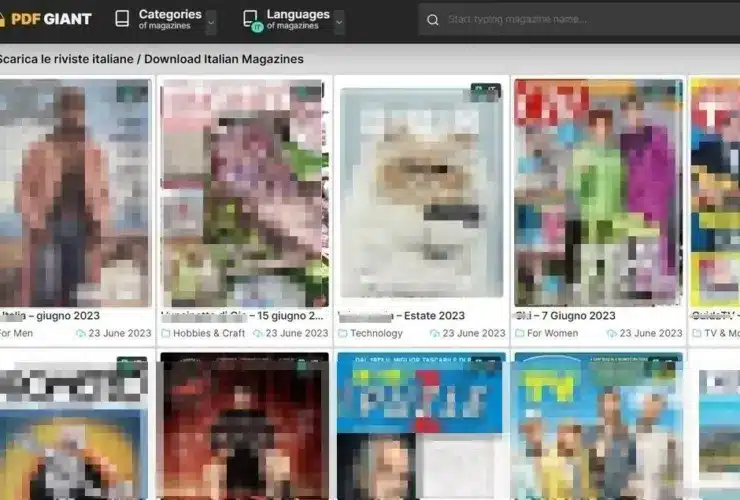Click download cloud icon on Technology magazine date
Image resolution: width=740 pixels, height=500 pixels.
tap(434, 334)
